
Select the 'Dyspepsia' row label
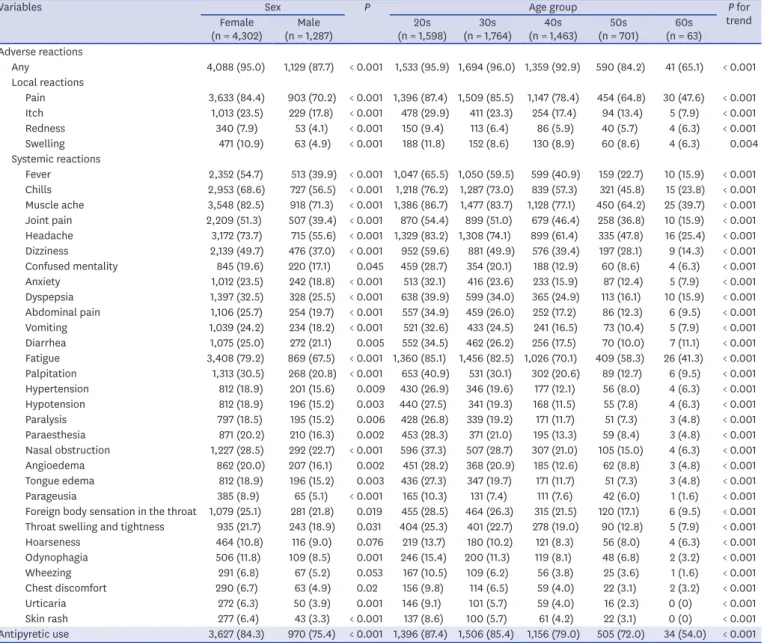pyautogui.click(x=50, y=297)
